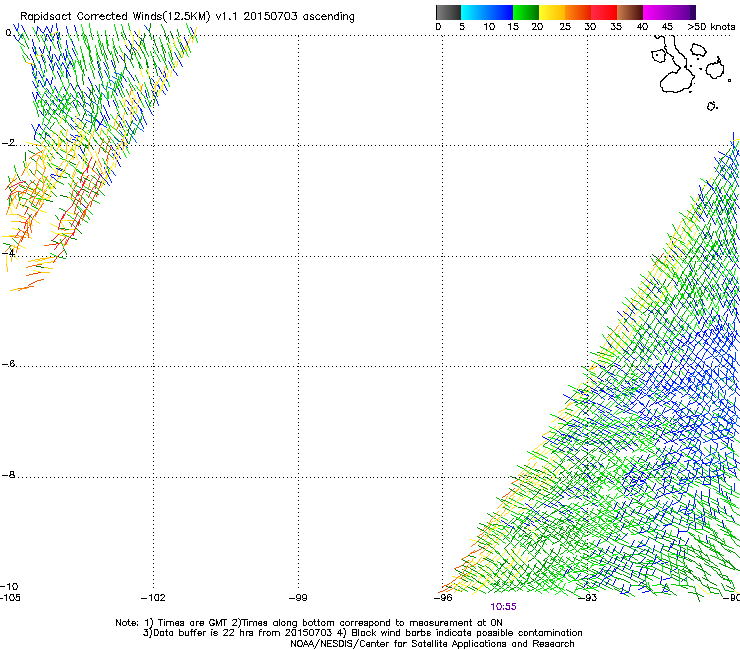Image resolution: width=740 pixels, height=650 pixels.
Task: Click the '25' legend tick label
Action: point(565,27)
